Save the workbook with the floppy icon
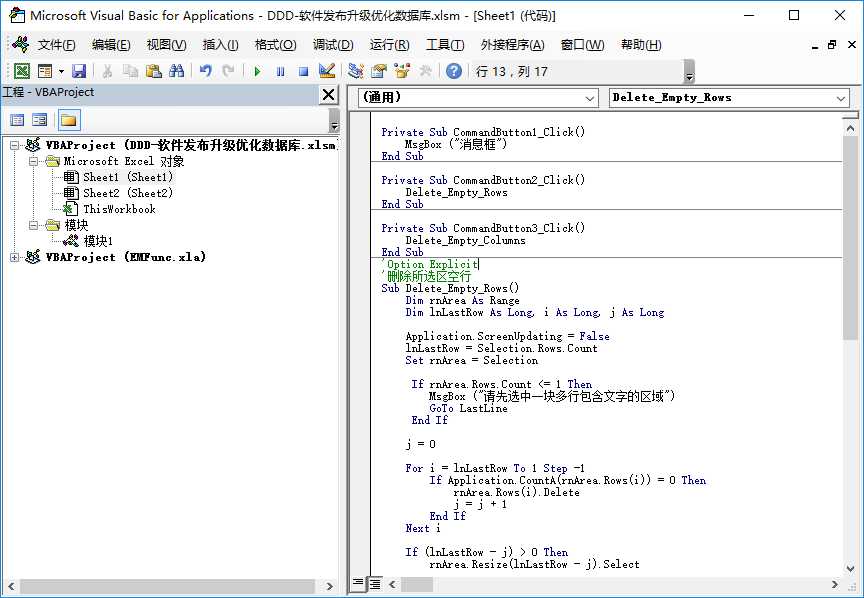 79,71
